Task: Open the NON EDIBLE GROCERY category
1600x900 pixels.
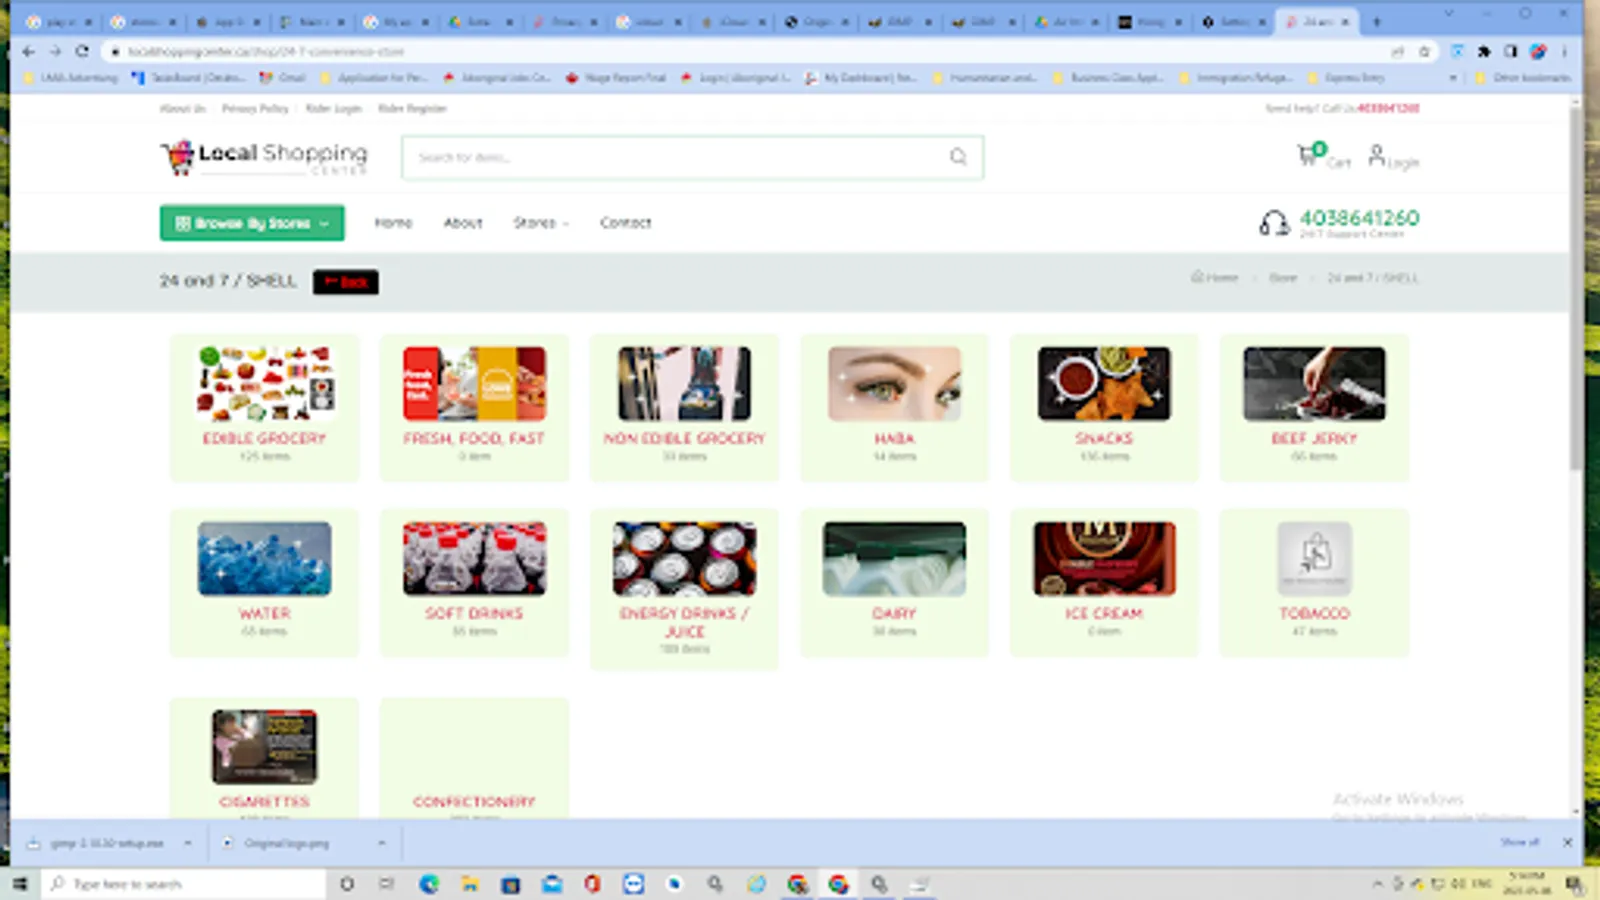Action: click(684, 408)
